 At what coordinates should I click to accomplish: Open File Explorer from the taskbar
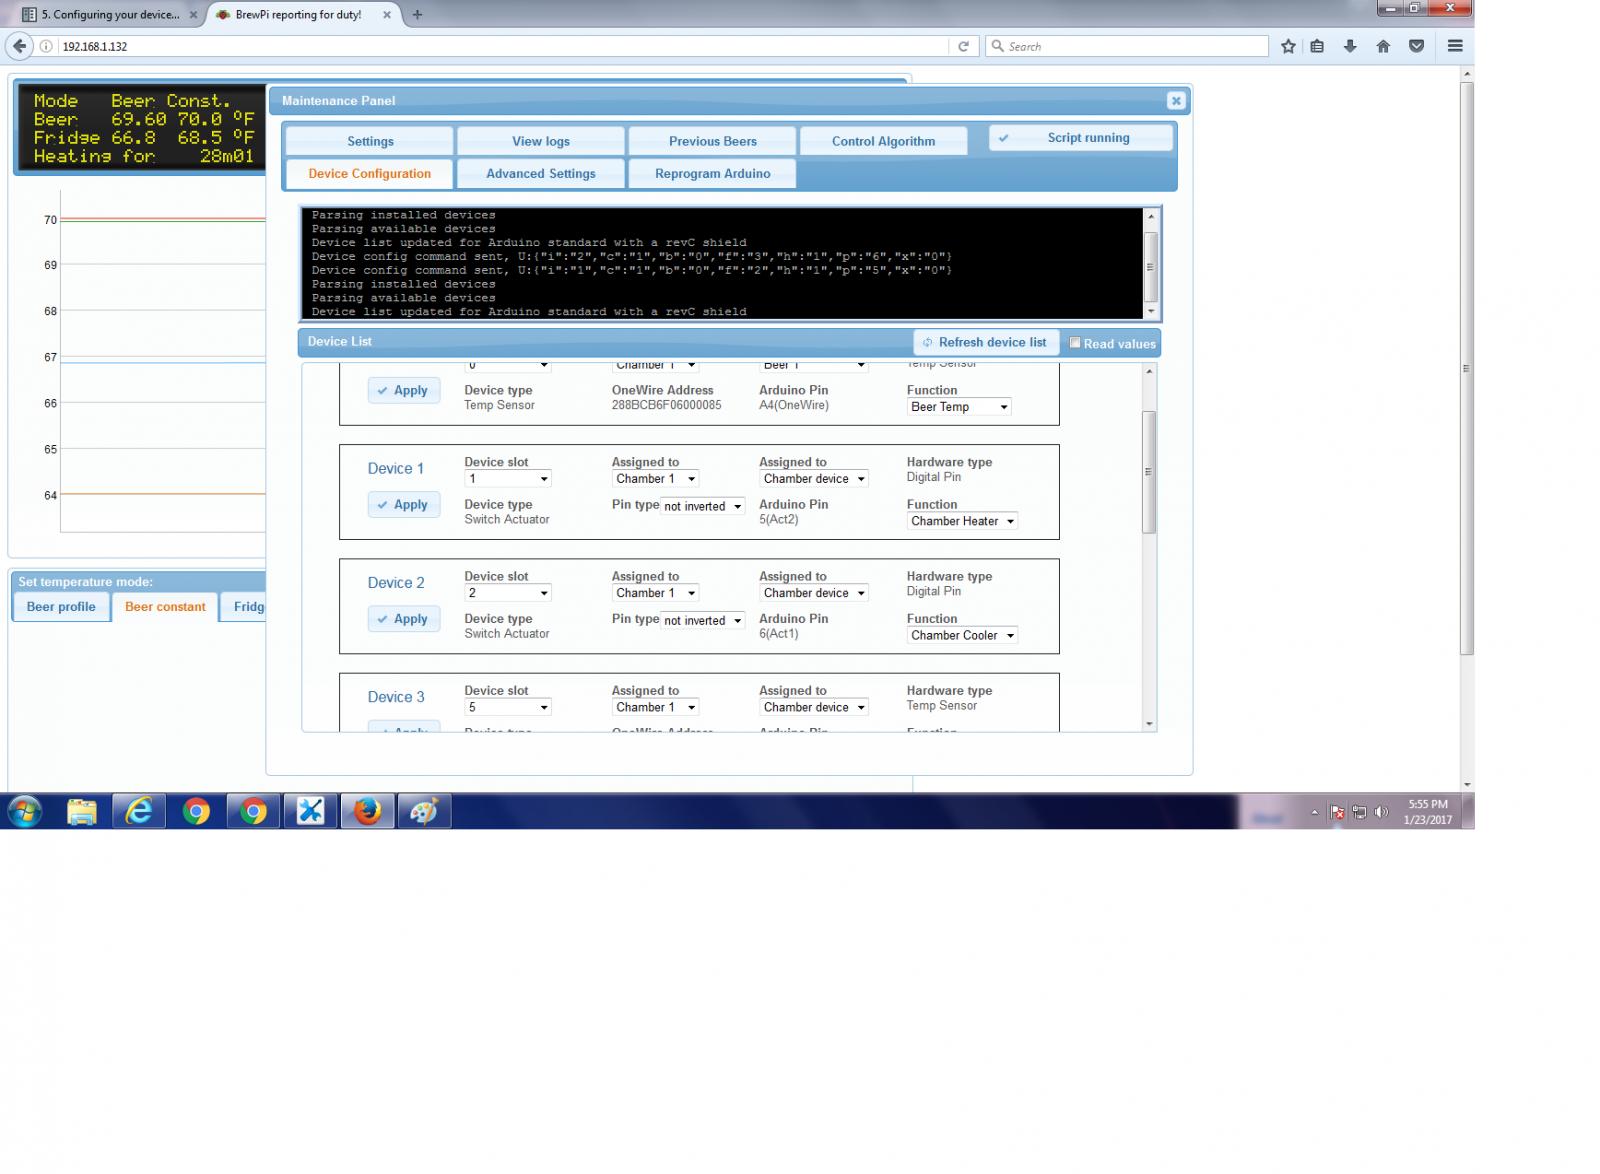(82, 811)
